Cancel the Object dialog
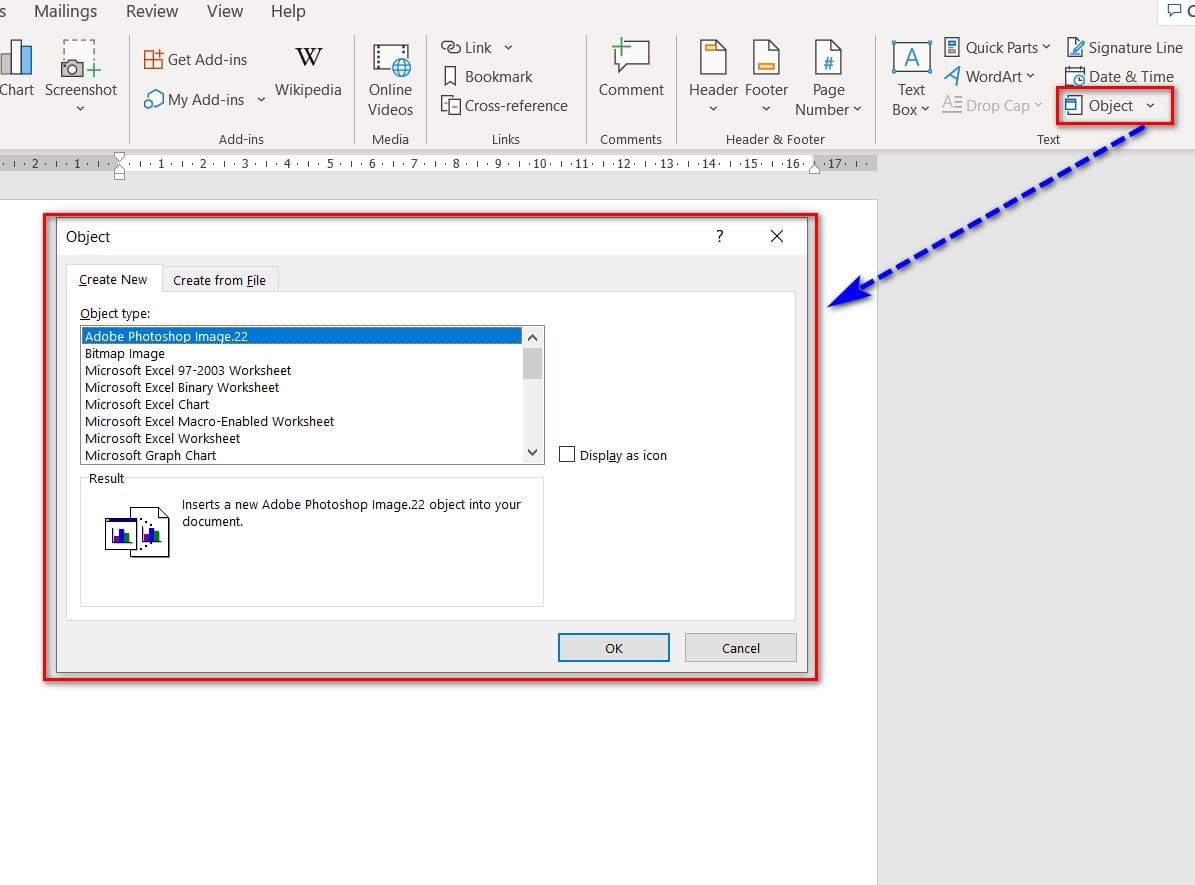The height and width of the screenshot is (885, 1195). pyautogui.click(x=740, y=648)
